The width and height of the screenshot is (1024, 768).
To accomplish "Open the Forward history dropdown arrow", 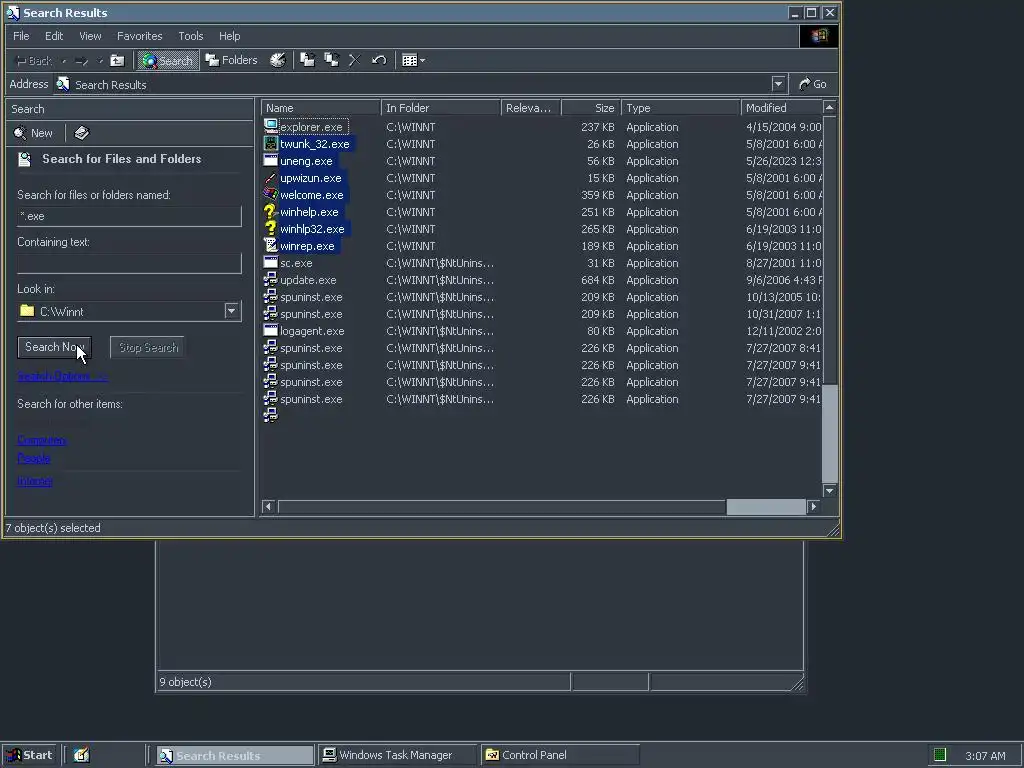I will [100, 61].
